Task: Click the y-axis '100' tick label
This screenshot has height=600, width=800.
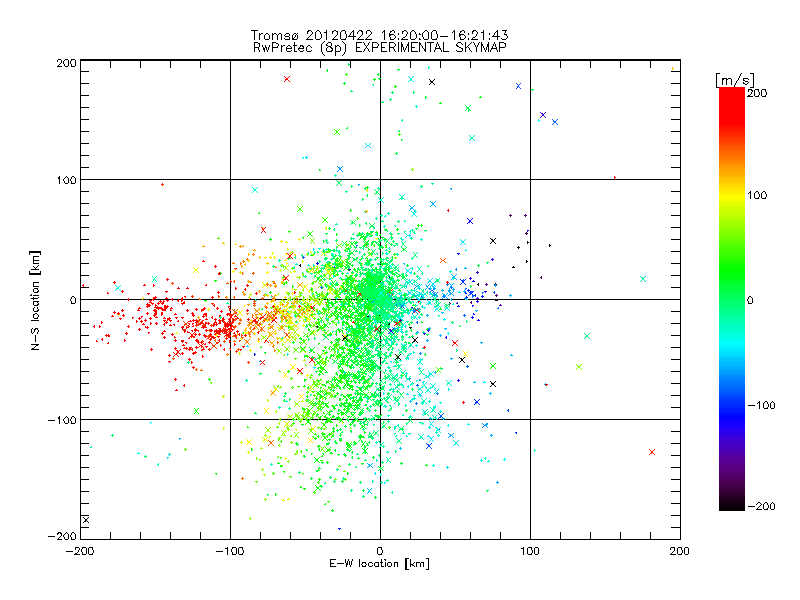Action: (66, 180)
